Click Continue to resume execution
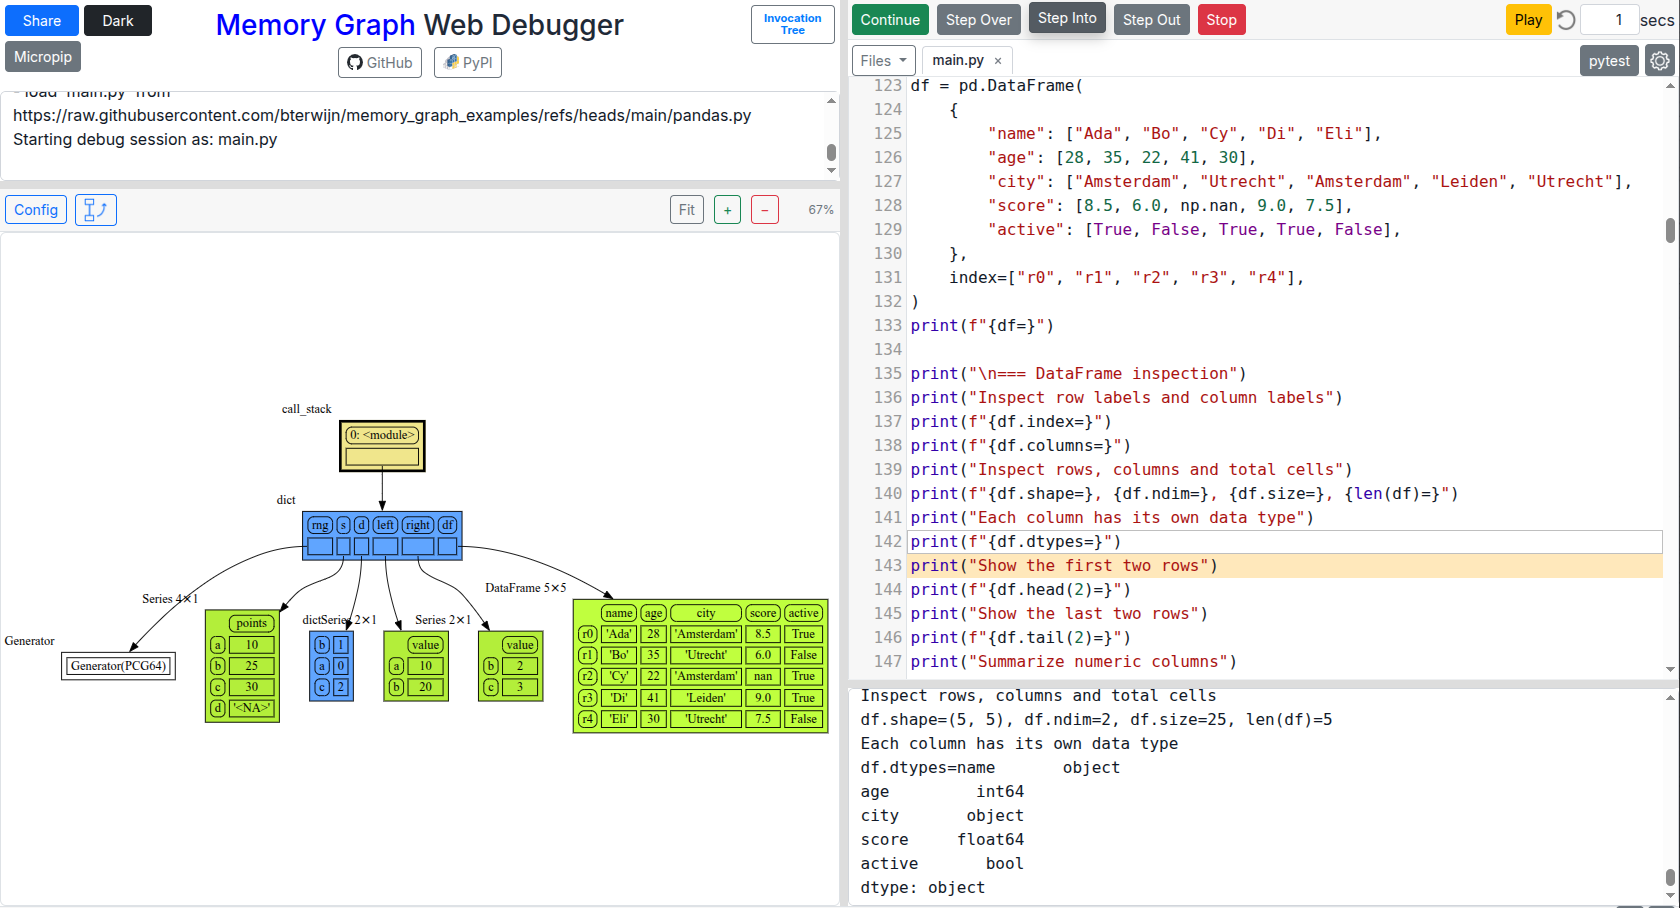This screenshot has height=908, width=1680. (890, 20)
